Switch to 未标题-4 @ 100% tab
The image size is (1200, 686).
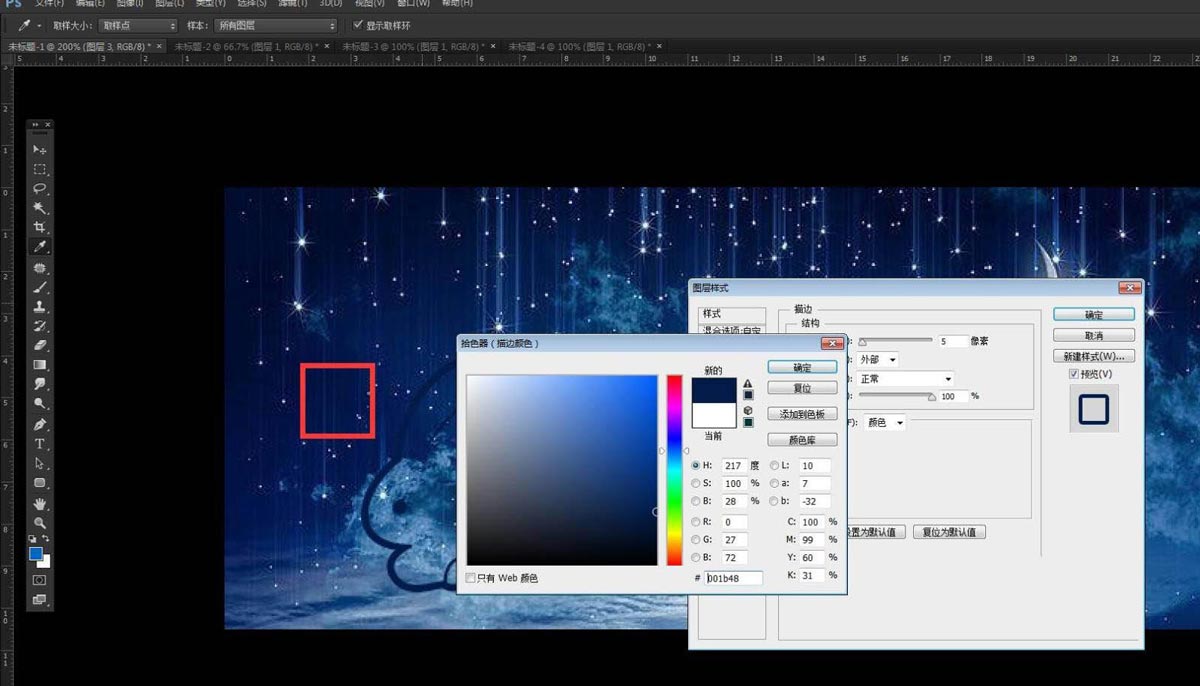(581, 46)
